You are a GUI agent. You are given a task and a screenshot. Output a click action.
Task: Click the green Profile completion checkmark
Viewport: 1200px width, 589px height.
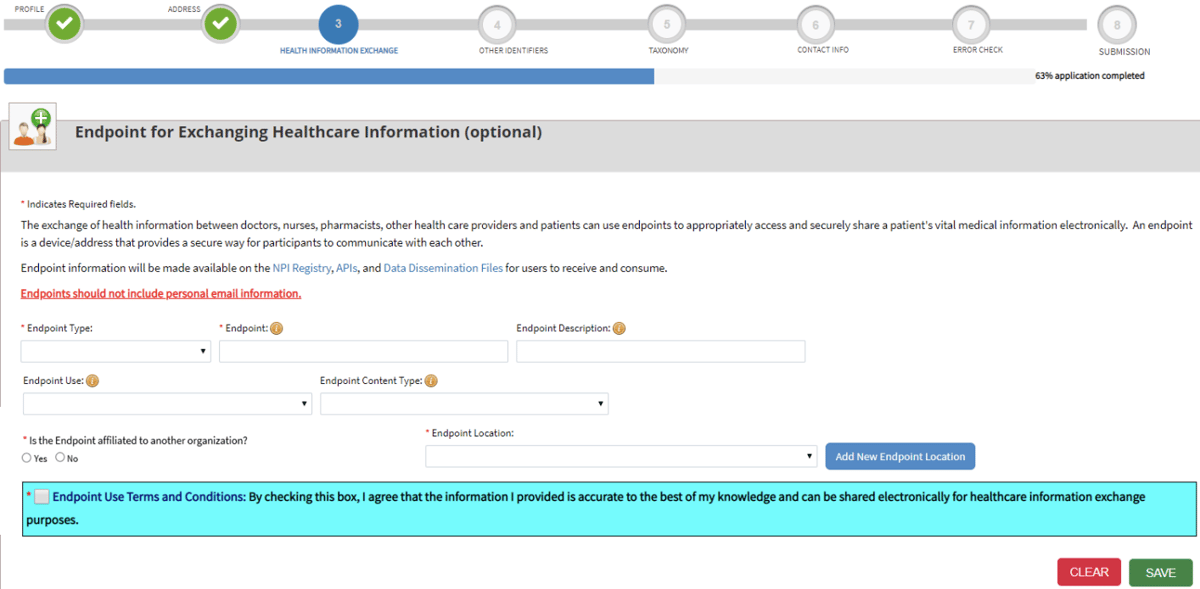coord(63,21)
